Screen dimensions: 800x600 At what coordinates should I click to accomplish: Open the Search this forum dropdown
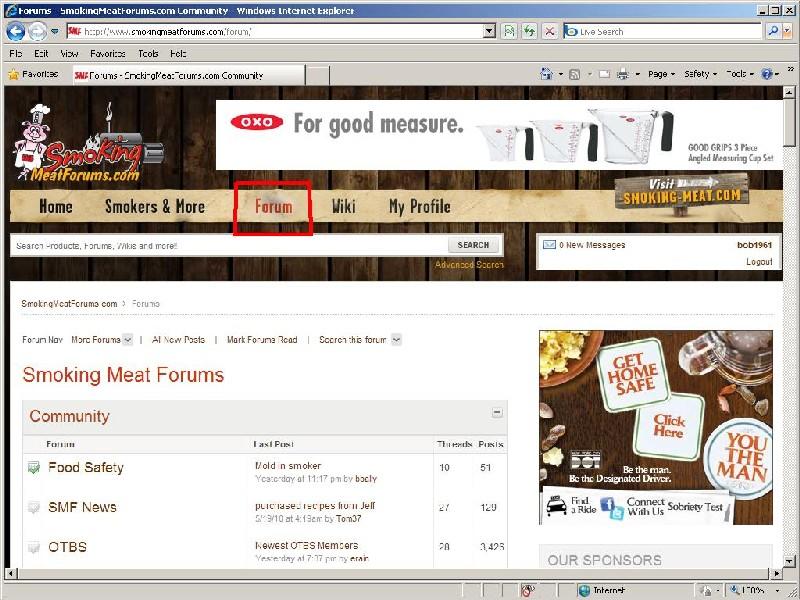coord(396,340)
